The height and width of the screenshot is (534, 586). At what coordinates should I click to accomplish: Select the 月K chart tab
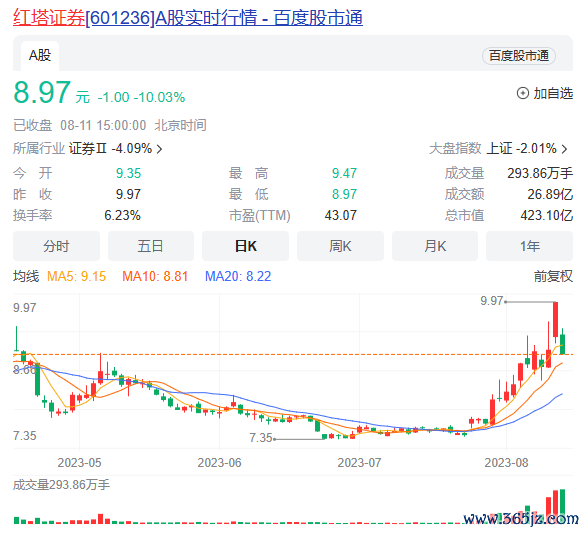(x=435, y=246)
